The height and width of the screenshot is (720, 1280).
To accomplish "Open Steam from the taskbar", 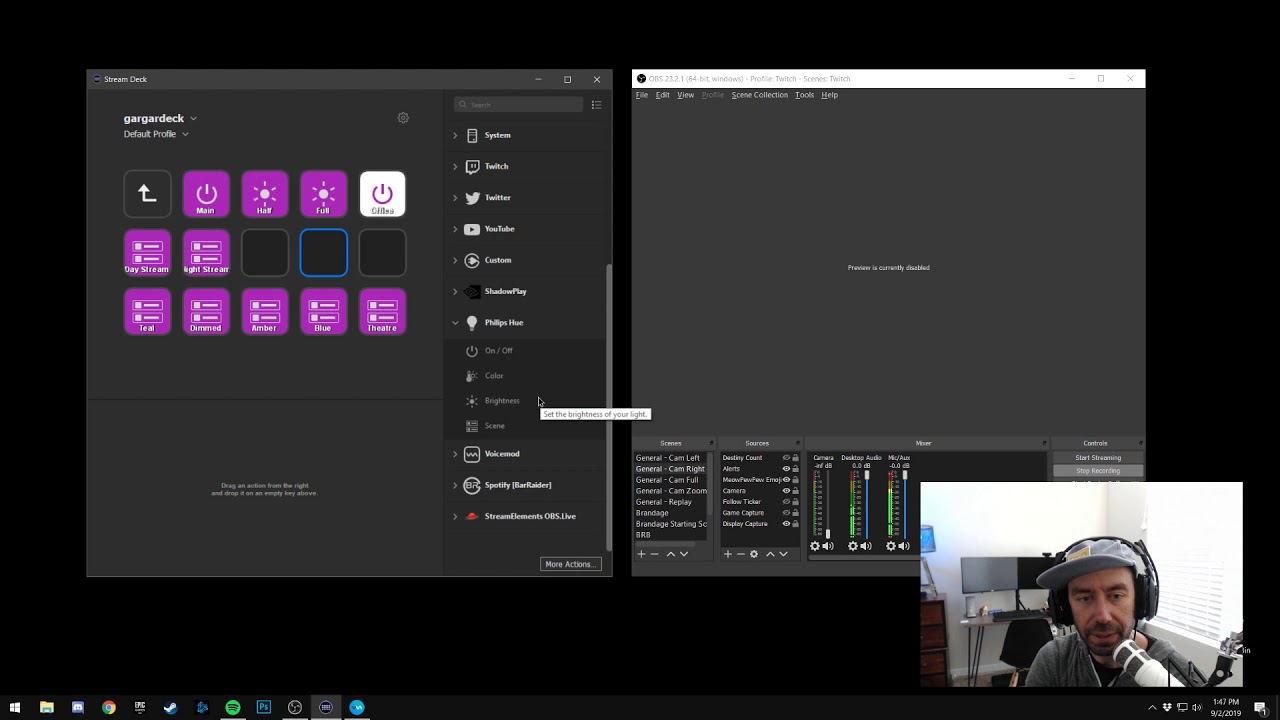I will pyautogui.click(x=171, y=707).
